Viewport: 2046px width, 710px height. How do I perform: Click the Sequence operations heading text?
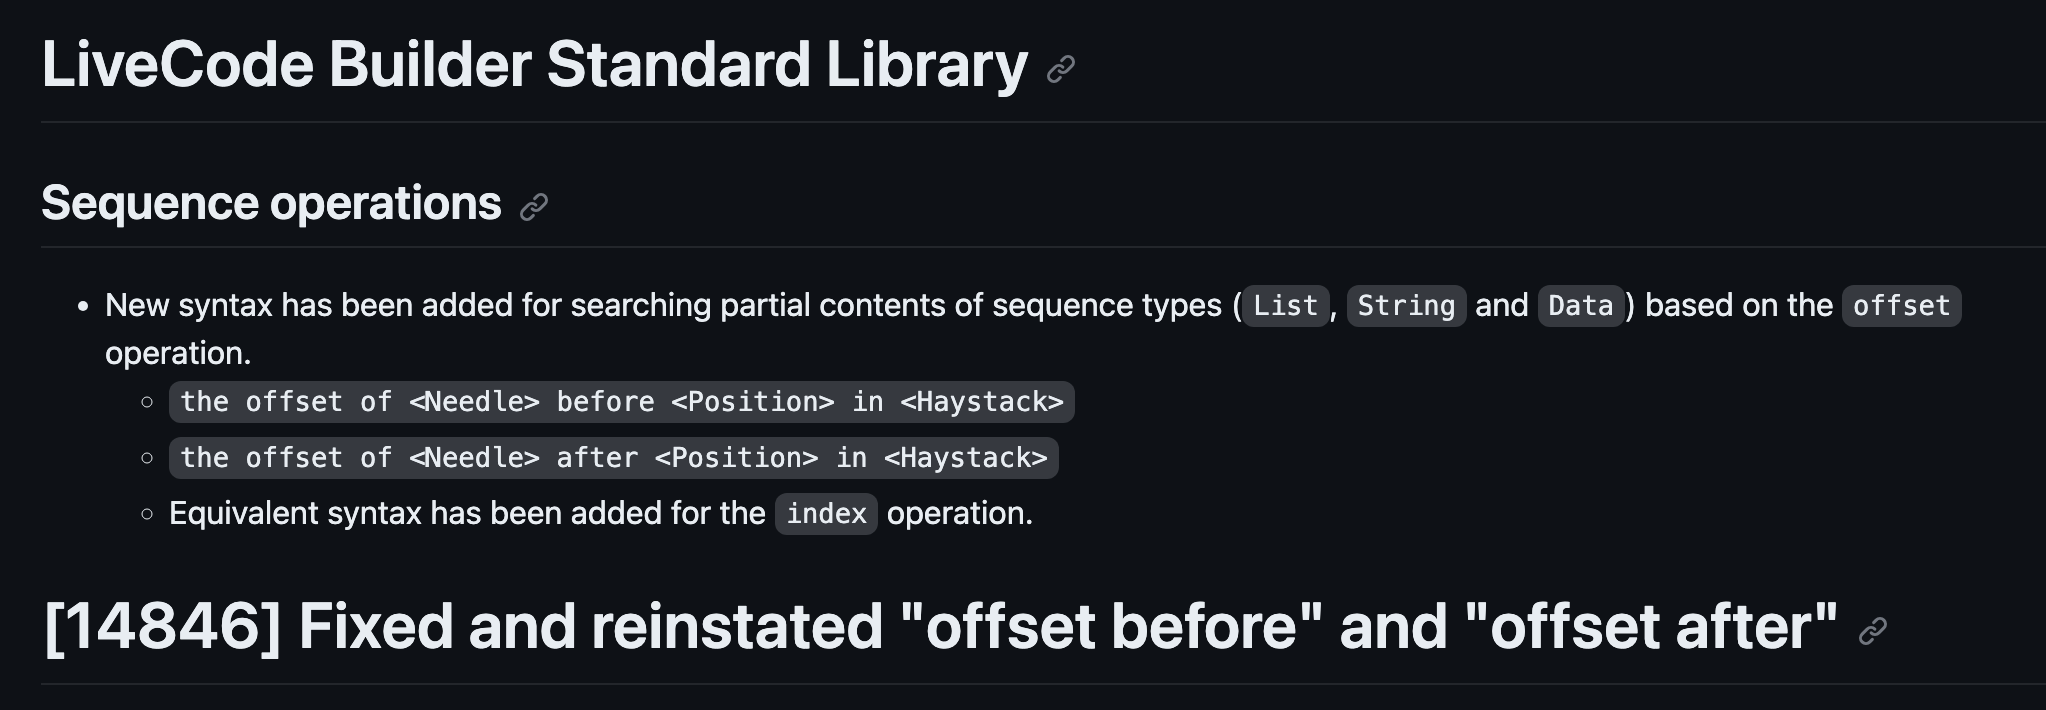tap(271, 203)
